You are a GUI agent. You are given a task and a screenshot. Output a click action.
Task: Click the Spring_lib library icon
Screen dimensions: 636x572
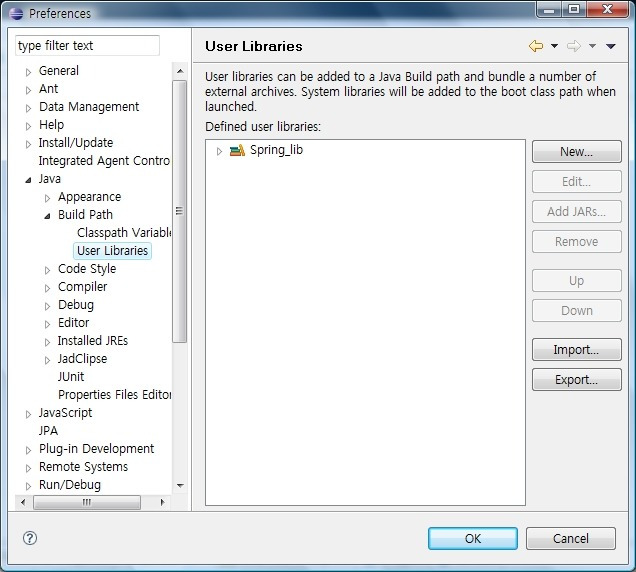[237, 151]
